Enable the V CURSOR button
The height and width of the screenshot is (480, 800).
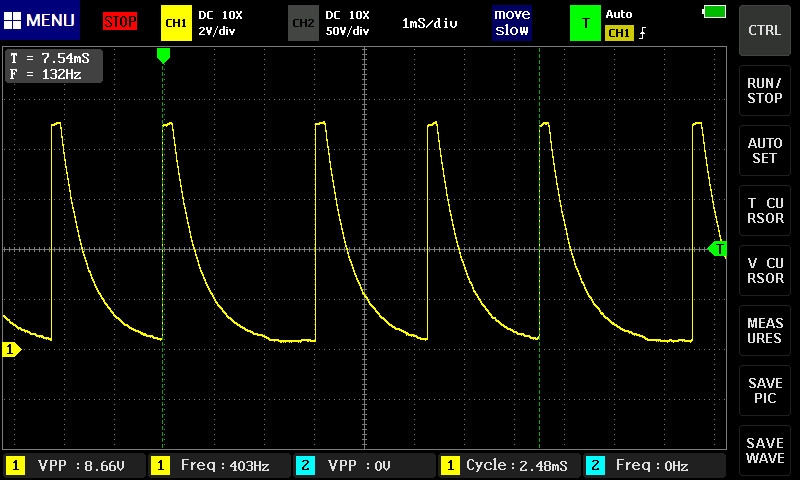coord(764,270)
